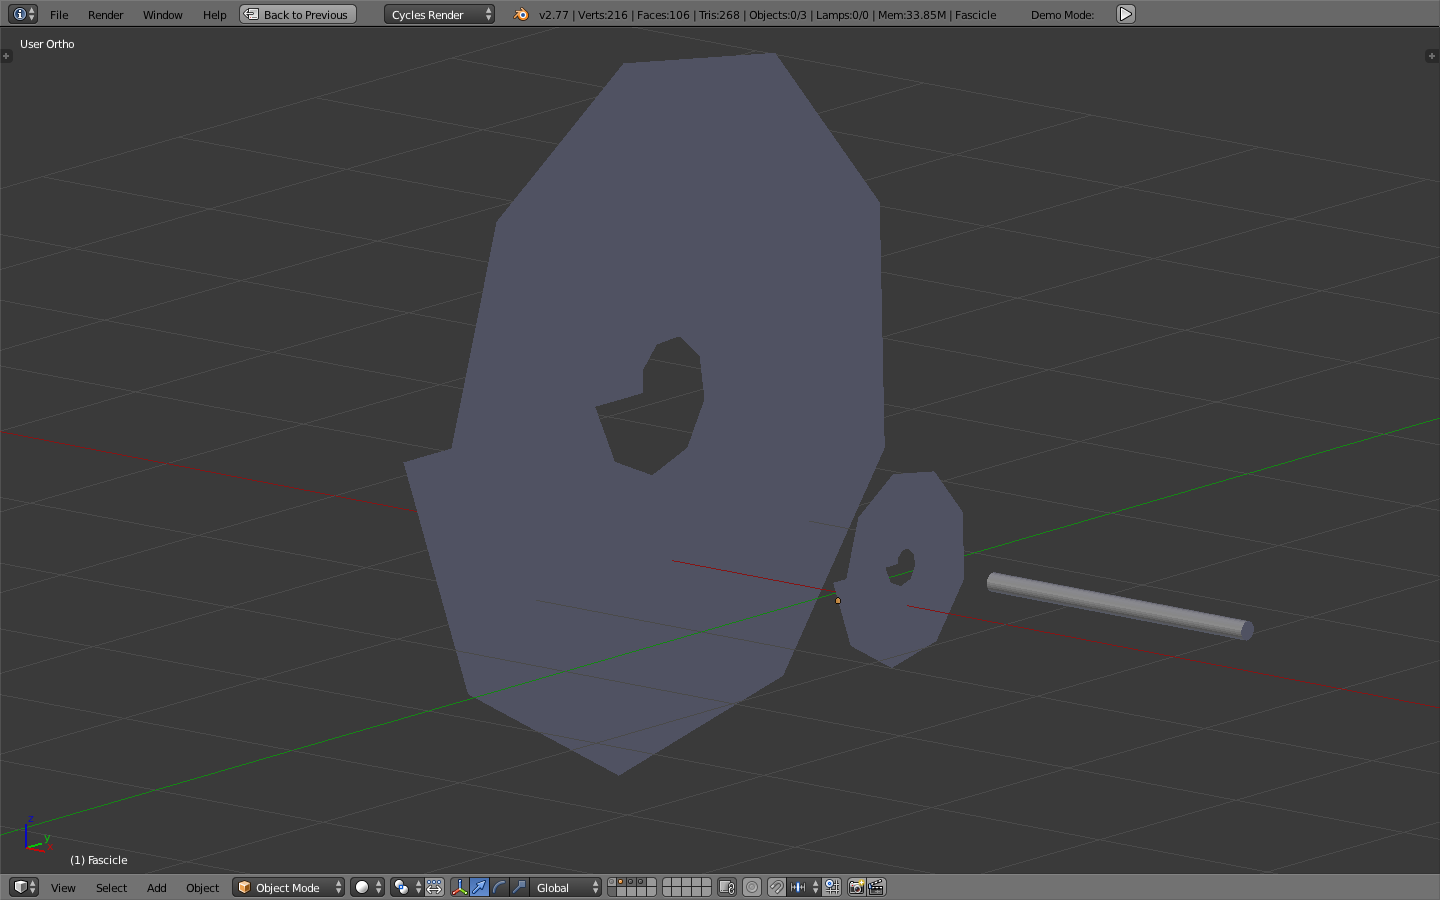Image resolution: width=1440 pixels, height=900 pixels.
Task: Toggle snap during transform magnet
Action: coord(776,887)
